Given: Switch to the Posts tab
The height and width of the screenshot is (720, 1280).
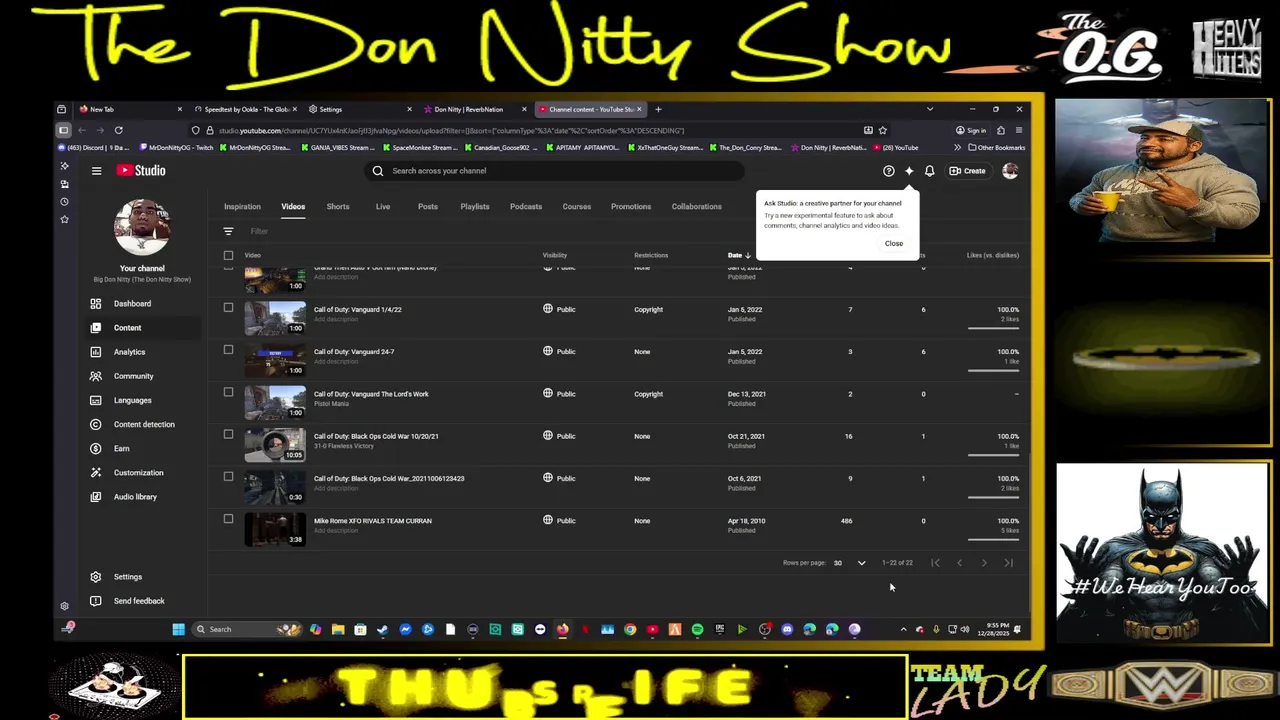Looking at the screenshot, I should coord(428,207).
